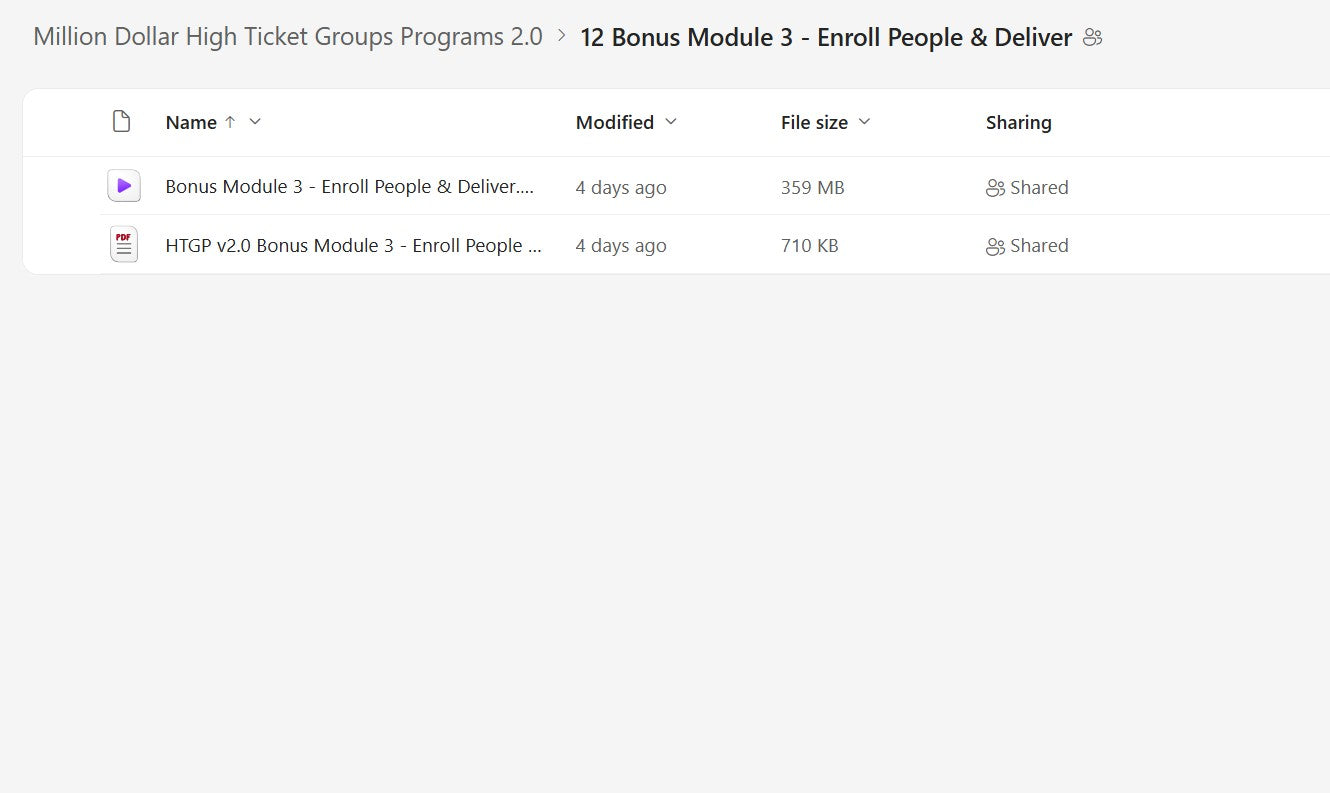1330x793 pixels.
Task: Select the current folder title in breadcrumb
Action: [x=826, y=37]
